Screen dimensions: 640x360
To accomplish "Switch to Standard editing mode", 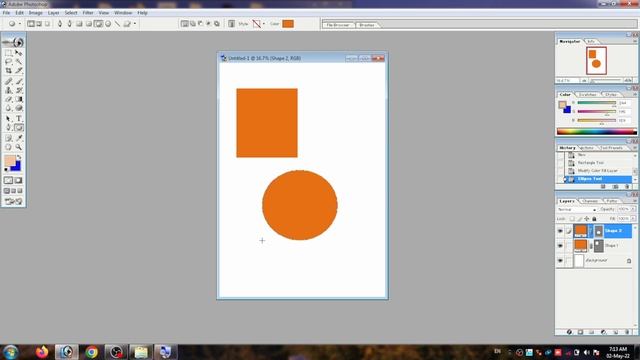I will point(8,180).
